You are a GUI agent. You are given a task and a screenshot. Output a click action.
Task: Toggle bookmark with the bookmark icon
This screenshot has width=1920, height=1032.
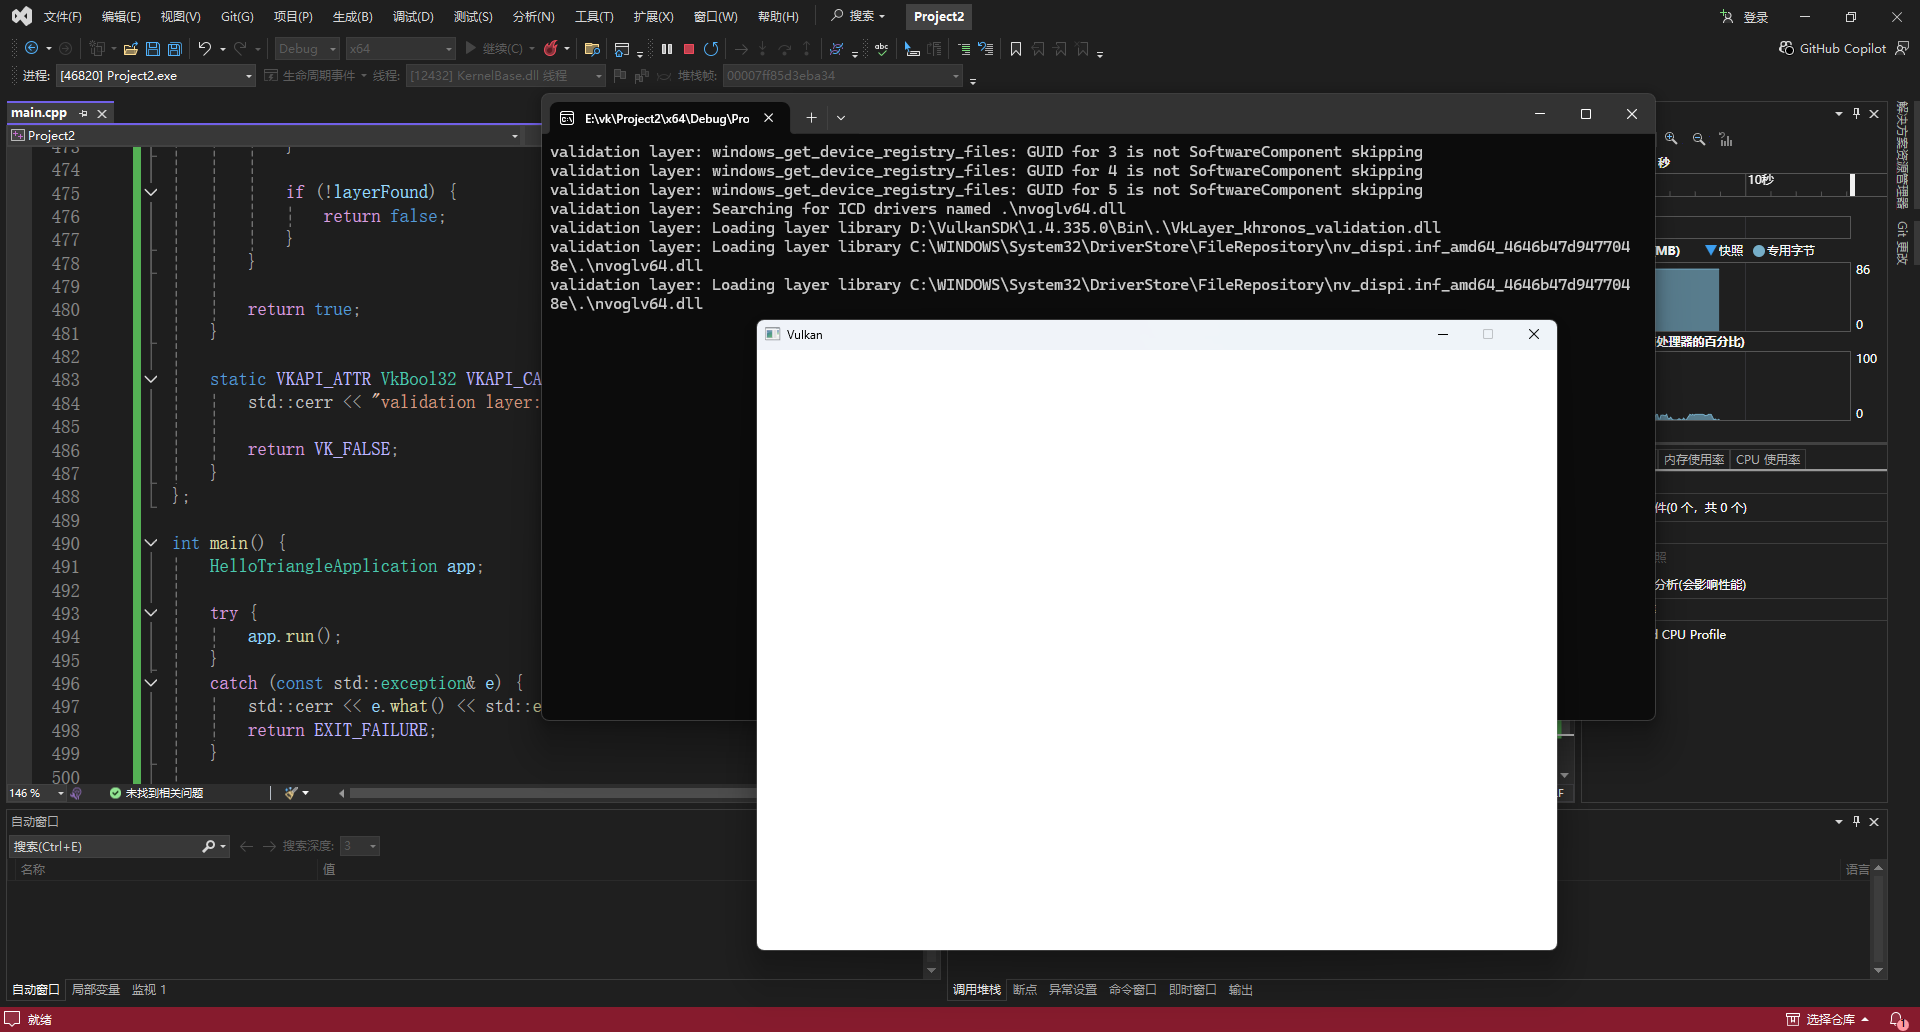(x=1016, y=48)
